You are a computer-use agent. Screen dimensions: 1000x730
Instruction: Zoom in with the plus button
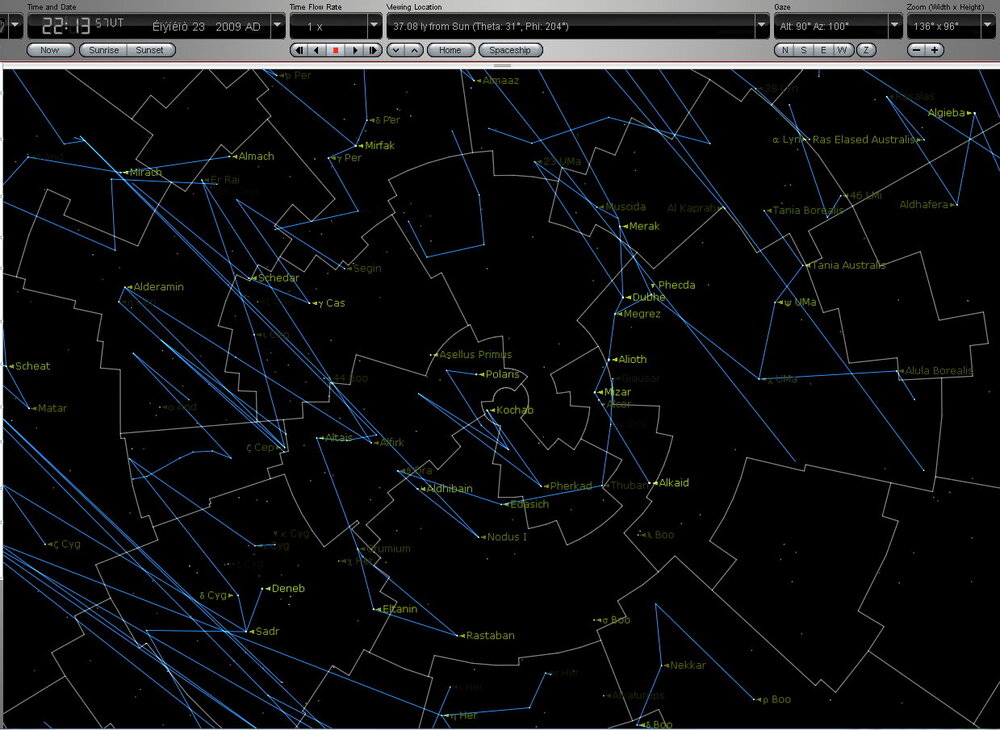pyautogui.click(x=934, y=50)
